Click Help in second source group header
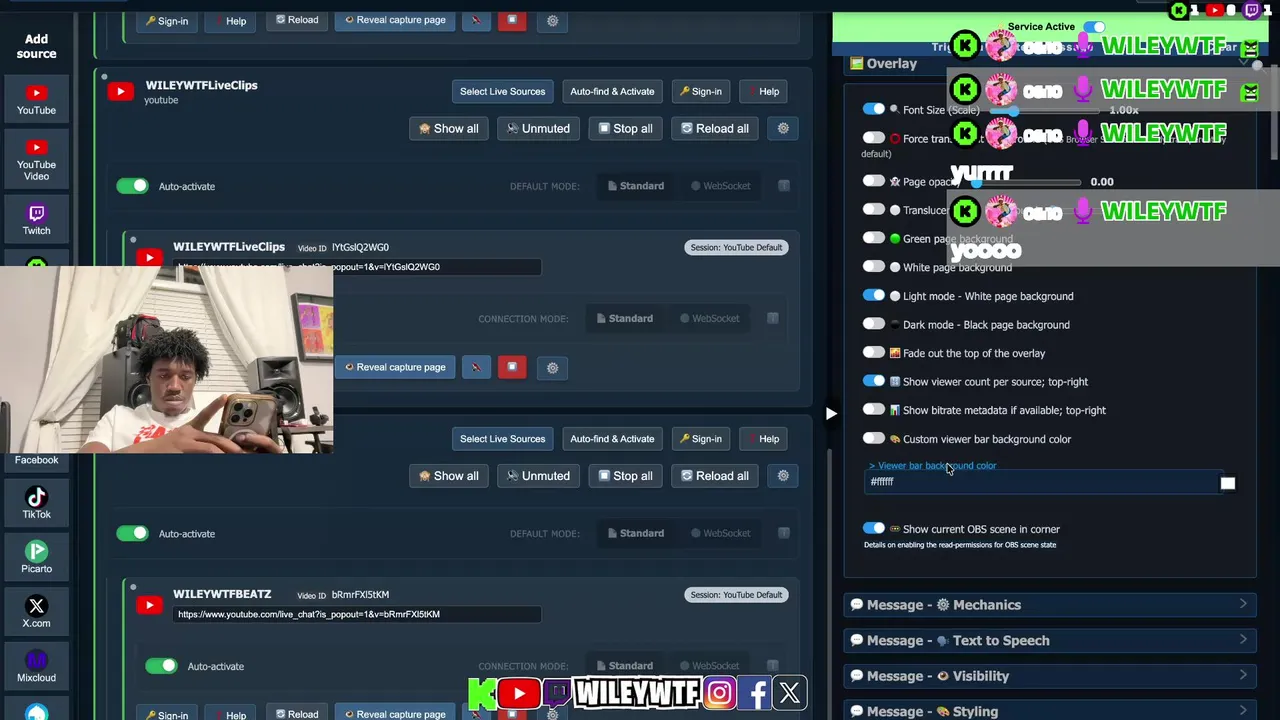The height and width of the screenshot is (720, 1280). 763,439
